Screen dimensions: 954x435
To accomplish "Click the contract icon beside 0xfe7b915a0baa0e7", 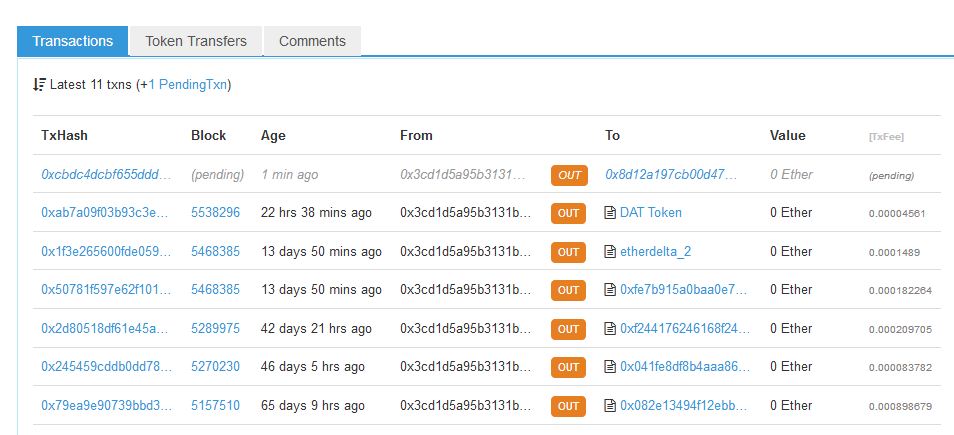I will click(611, 290).
